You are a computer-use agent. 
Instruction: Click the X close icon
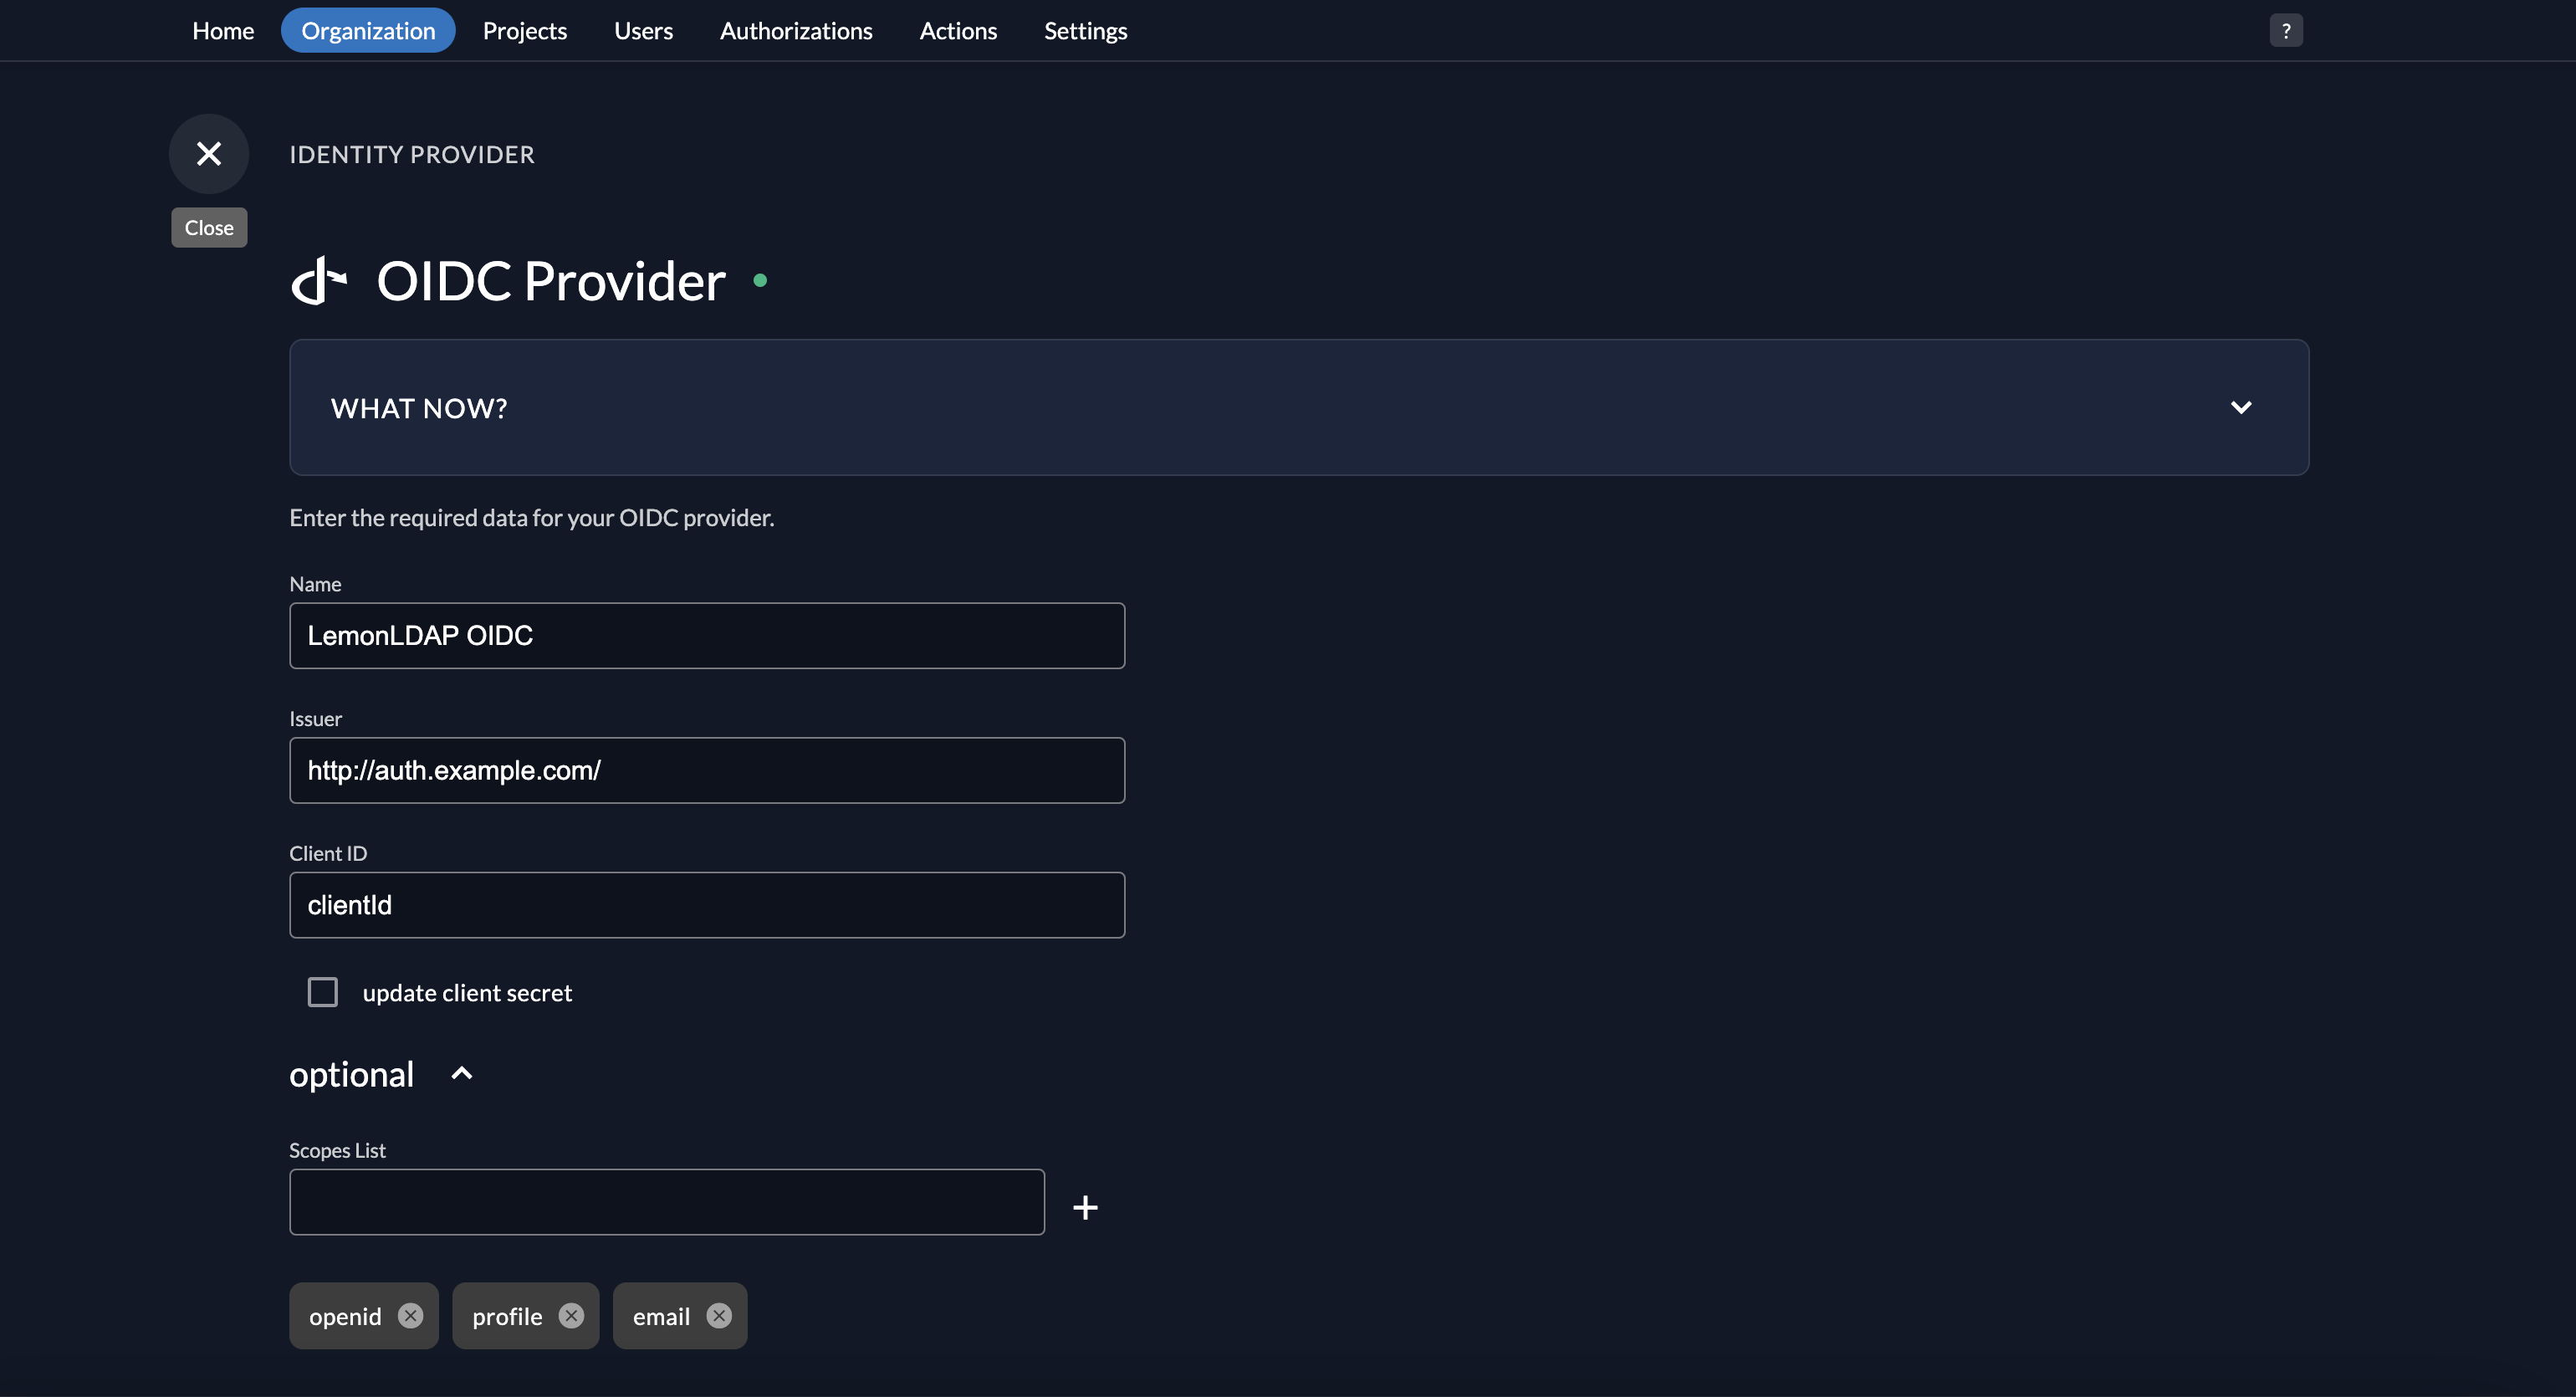coord(208,153)
